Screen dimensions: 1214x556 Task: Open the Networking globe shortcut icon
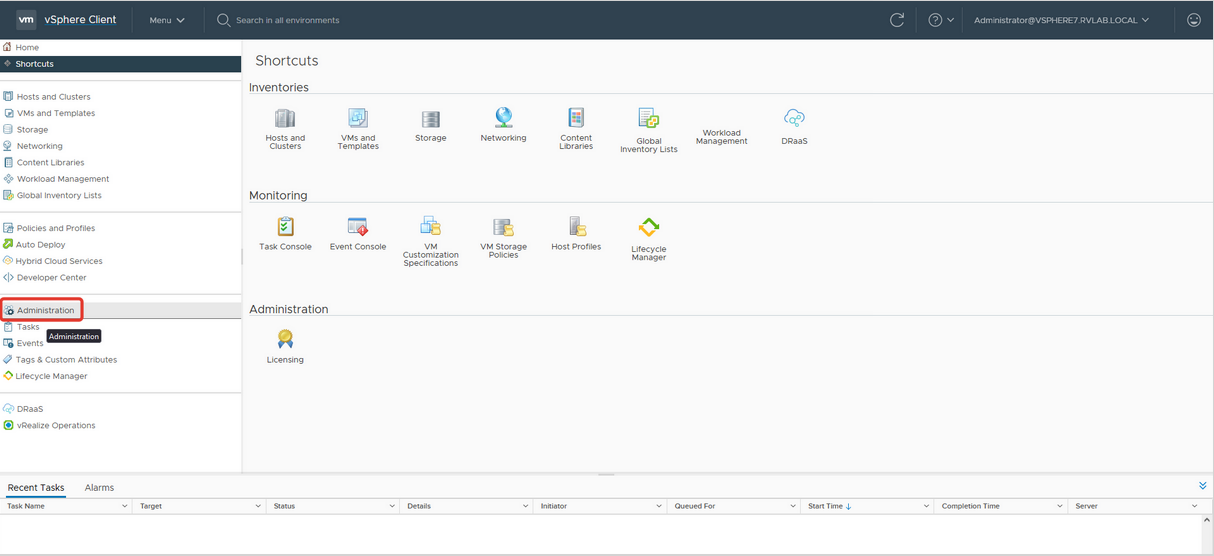(504, 118)
